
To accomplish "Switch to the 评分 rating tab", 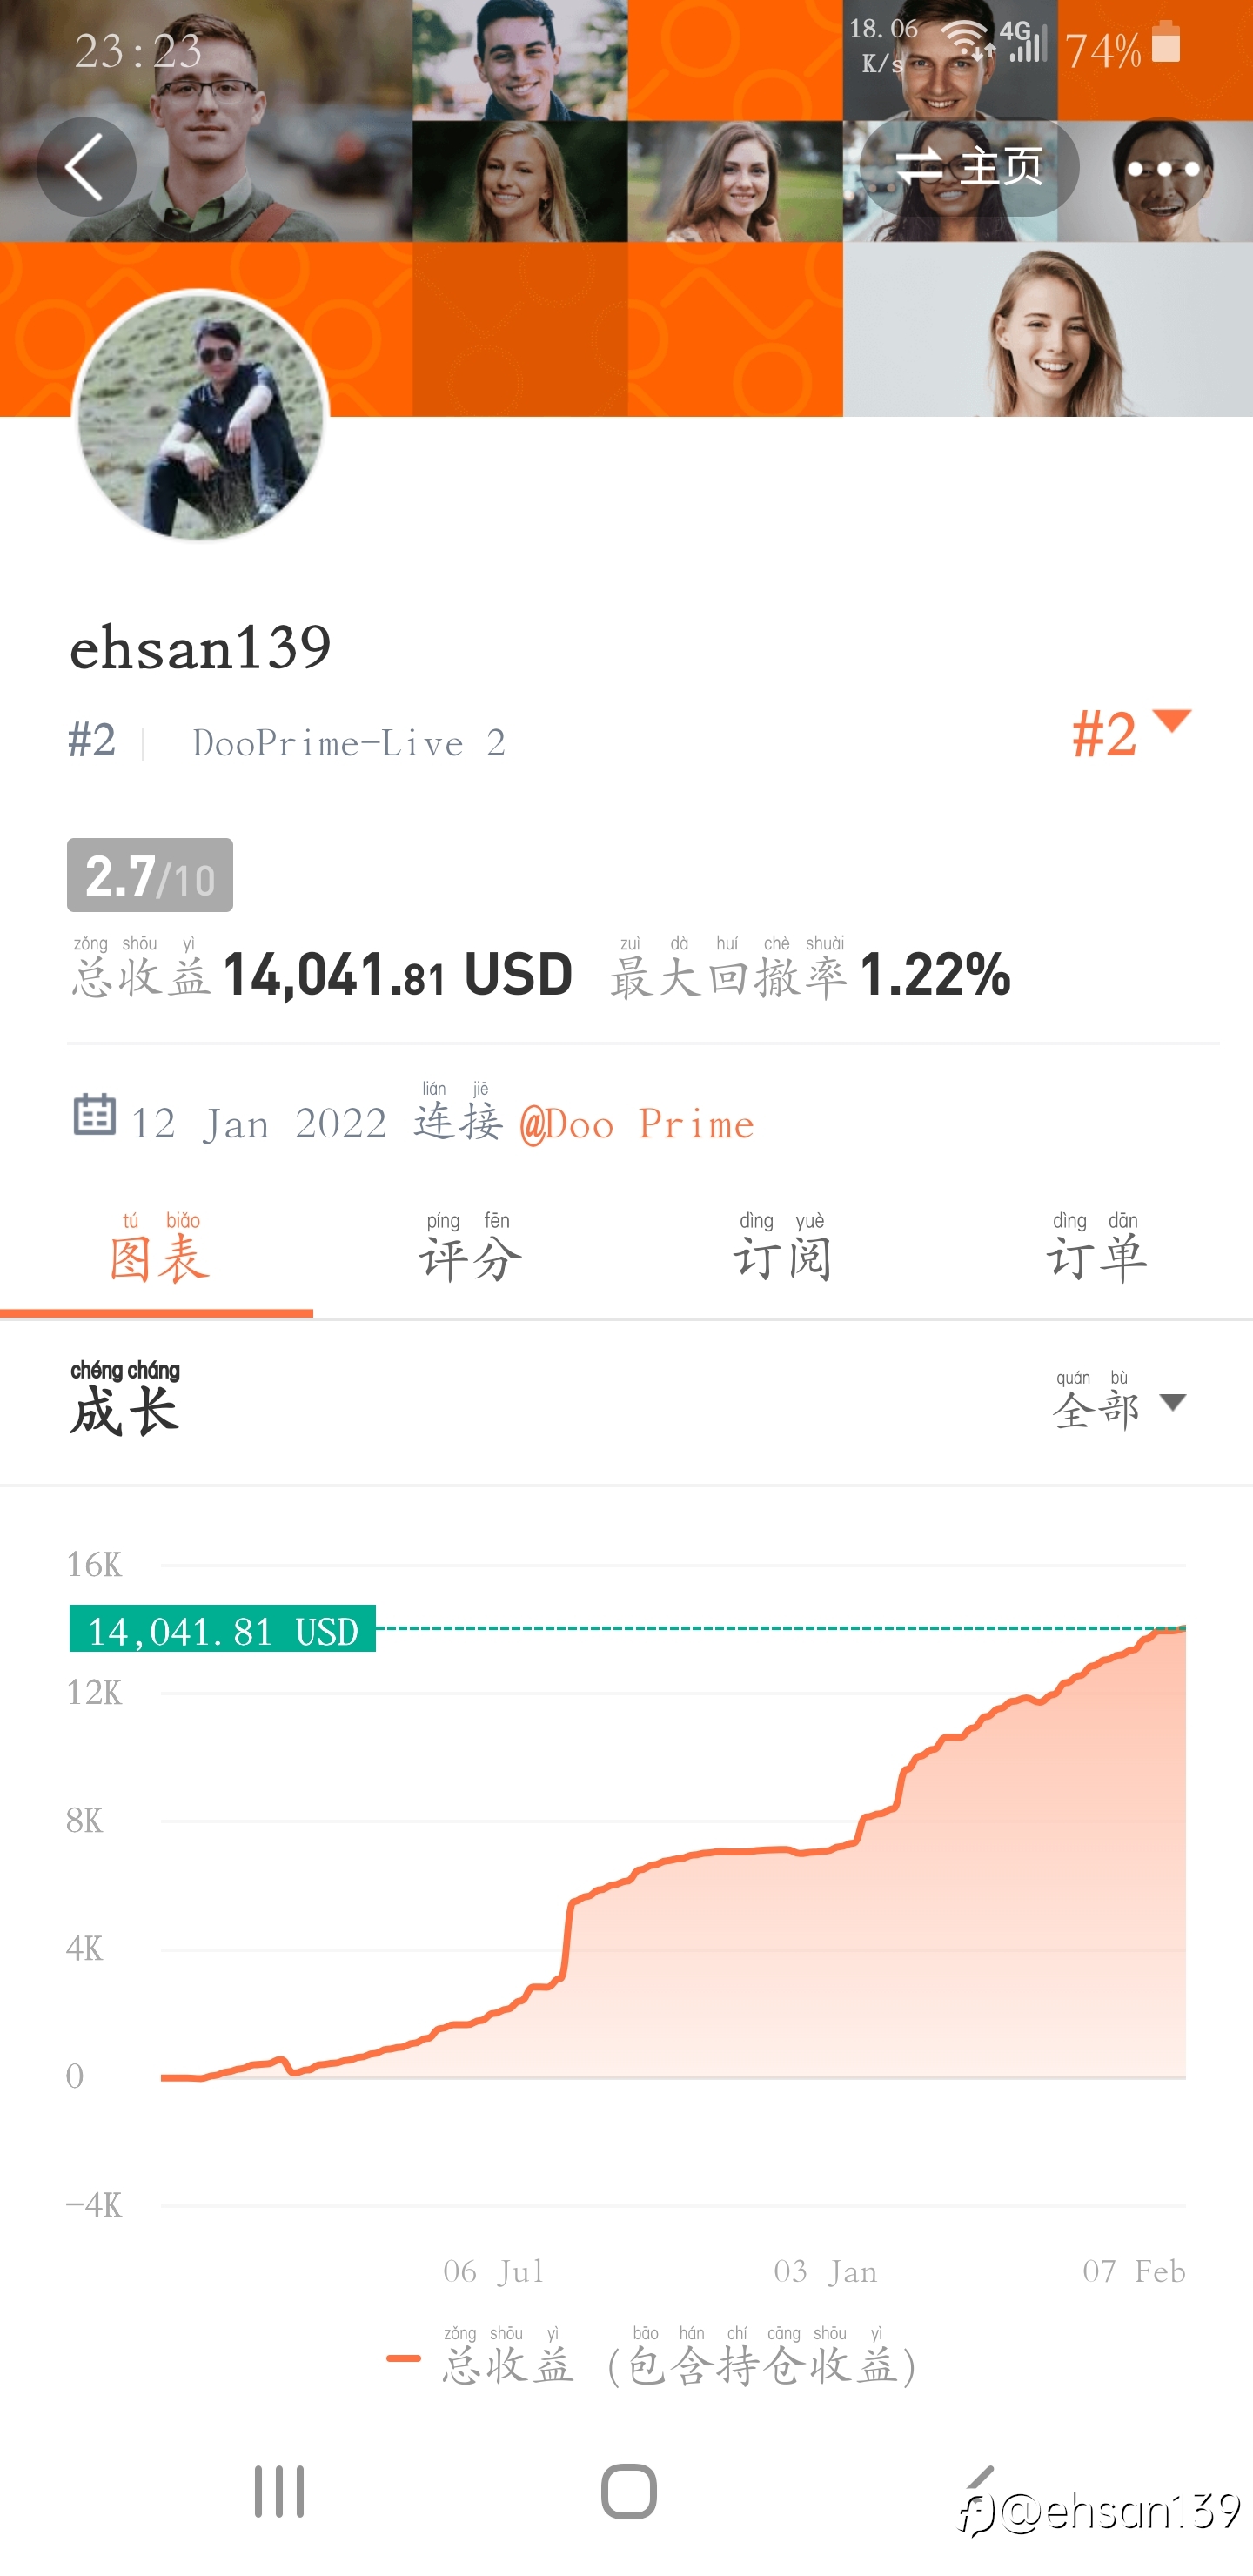I will click(470, 1248).
